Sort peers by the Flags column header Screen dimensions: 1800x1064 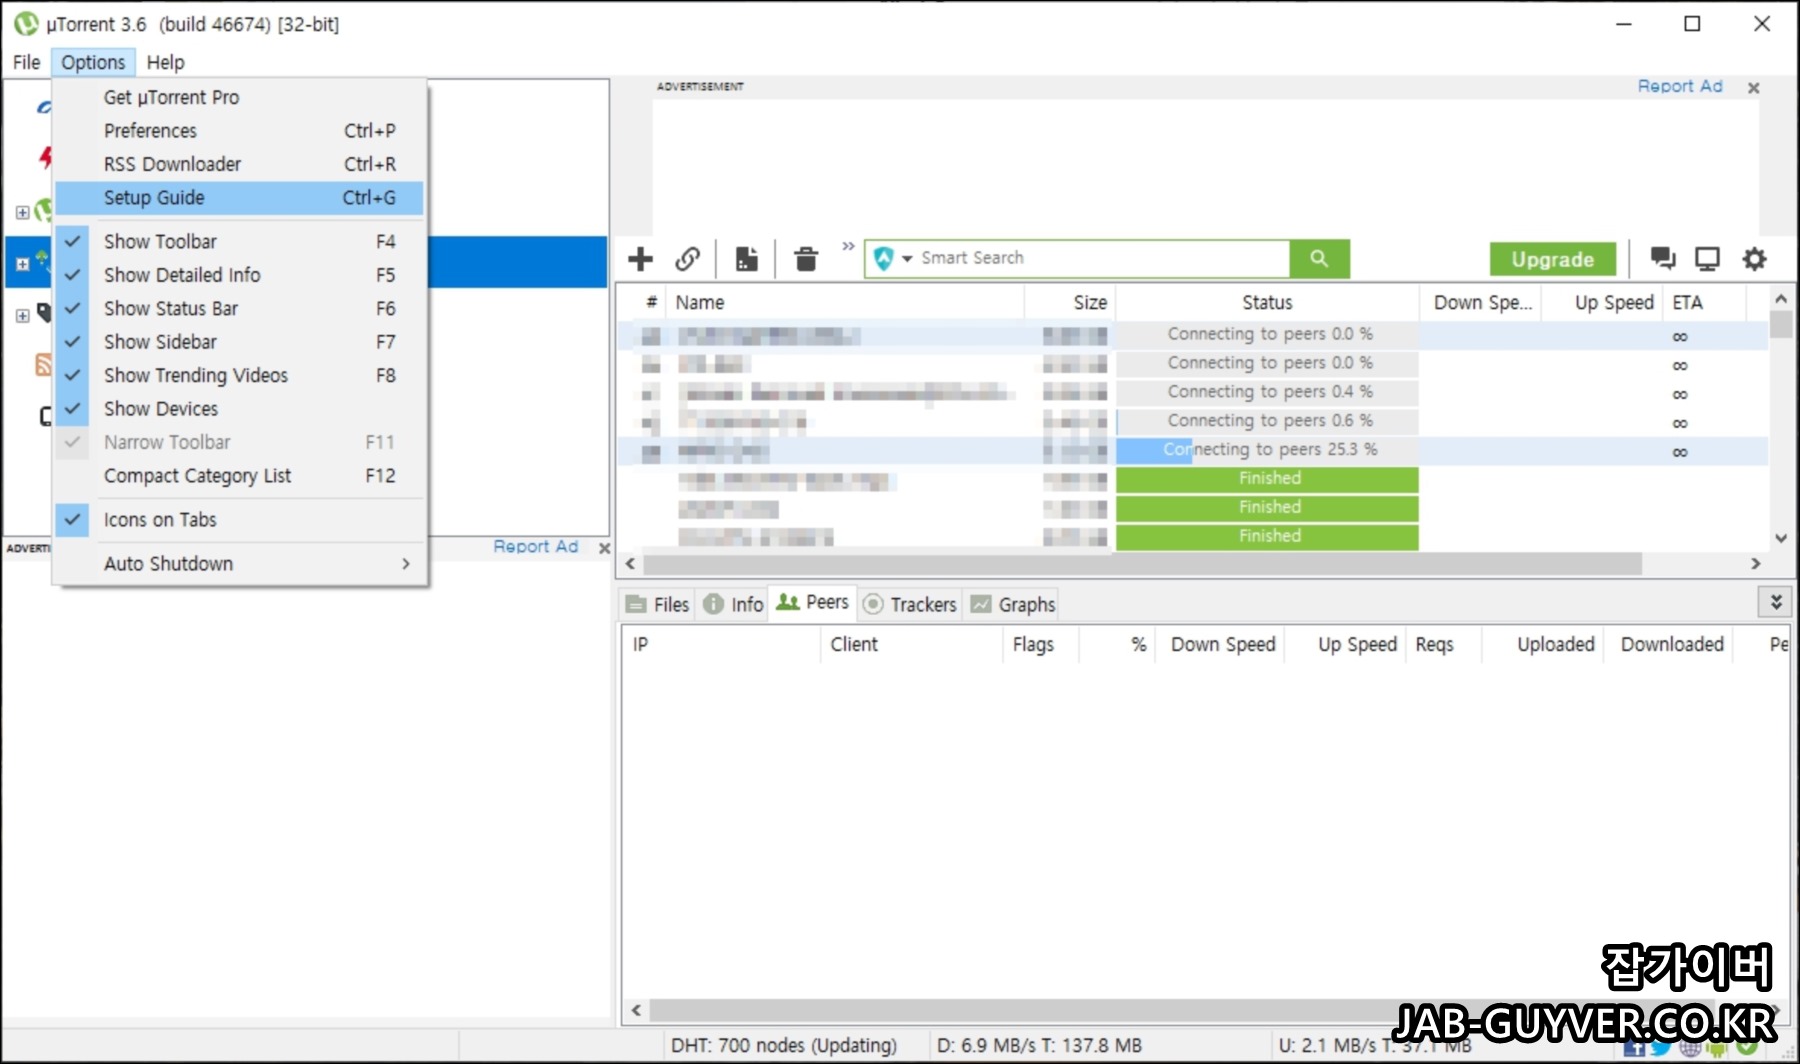click(1040, 645)
